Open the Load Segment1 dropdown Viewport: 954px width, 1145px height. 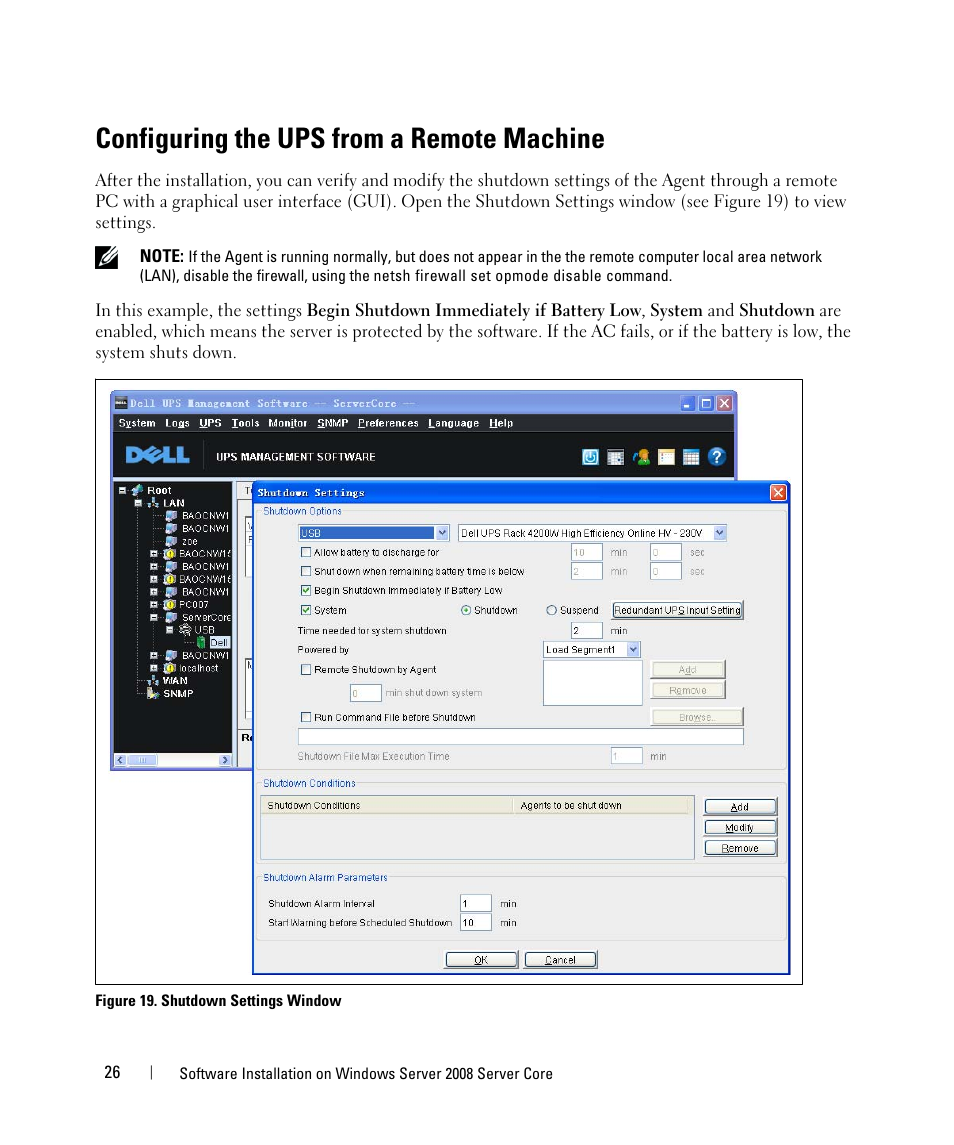633,649
